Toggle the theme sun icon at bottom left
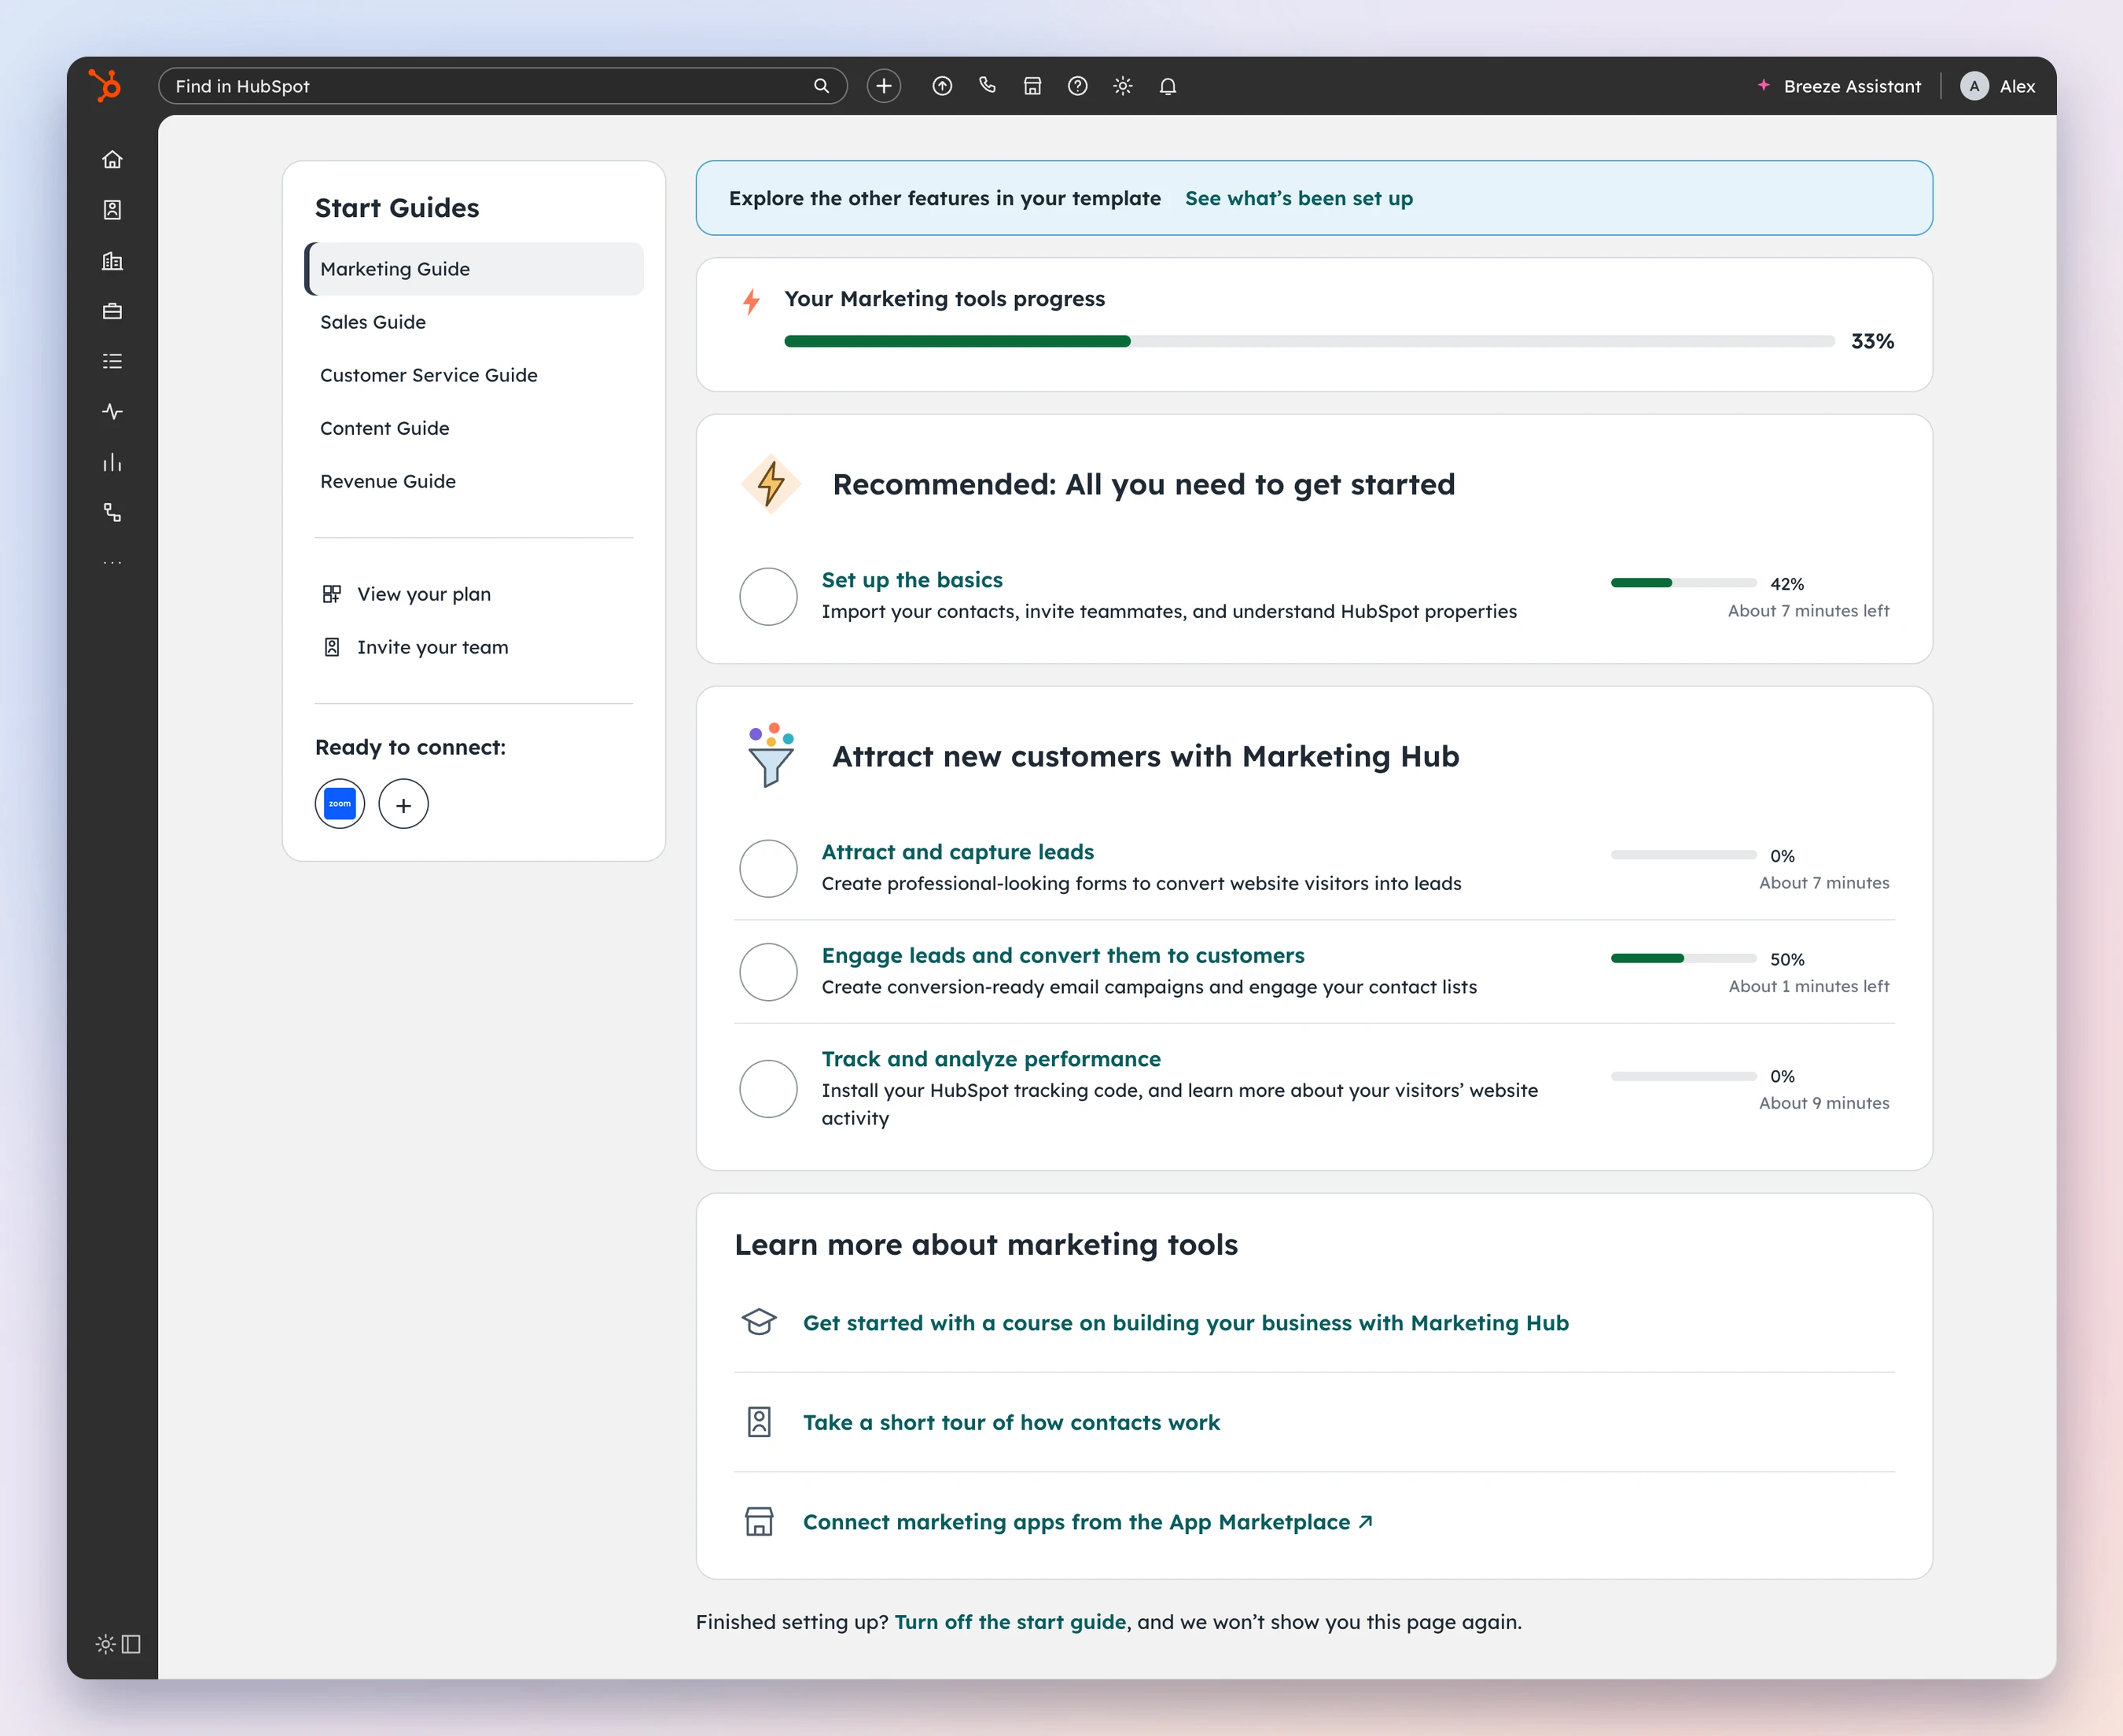This screenshot has width=2123, height=1736. [x=105, y=1644]
